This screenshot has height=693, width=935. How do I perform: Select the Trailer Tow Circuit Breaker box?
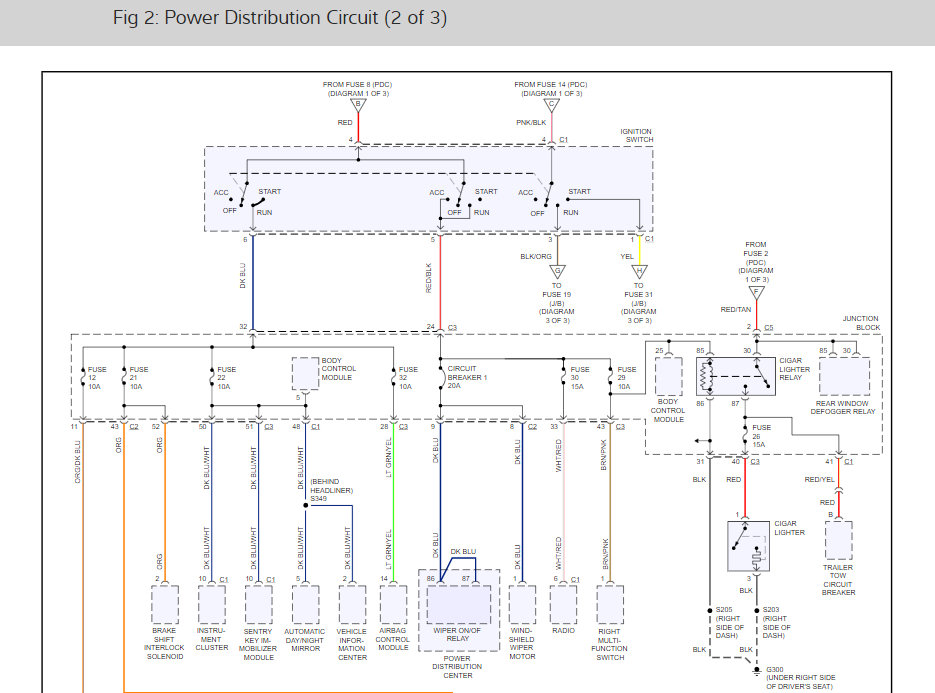838,541
